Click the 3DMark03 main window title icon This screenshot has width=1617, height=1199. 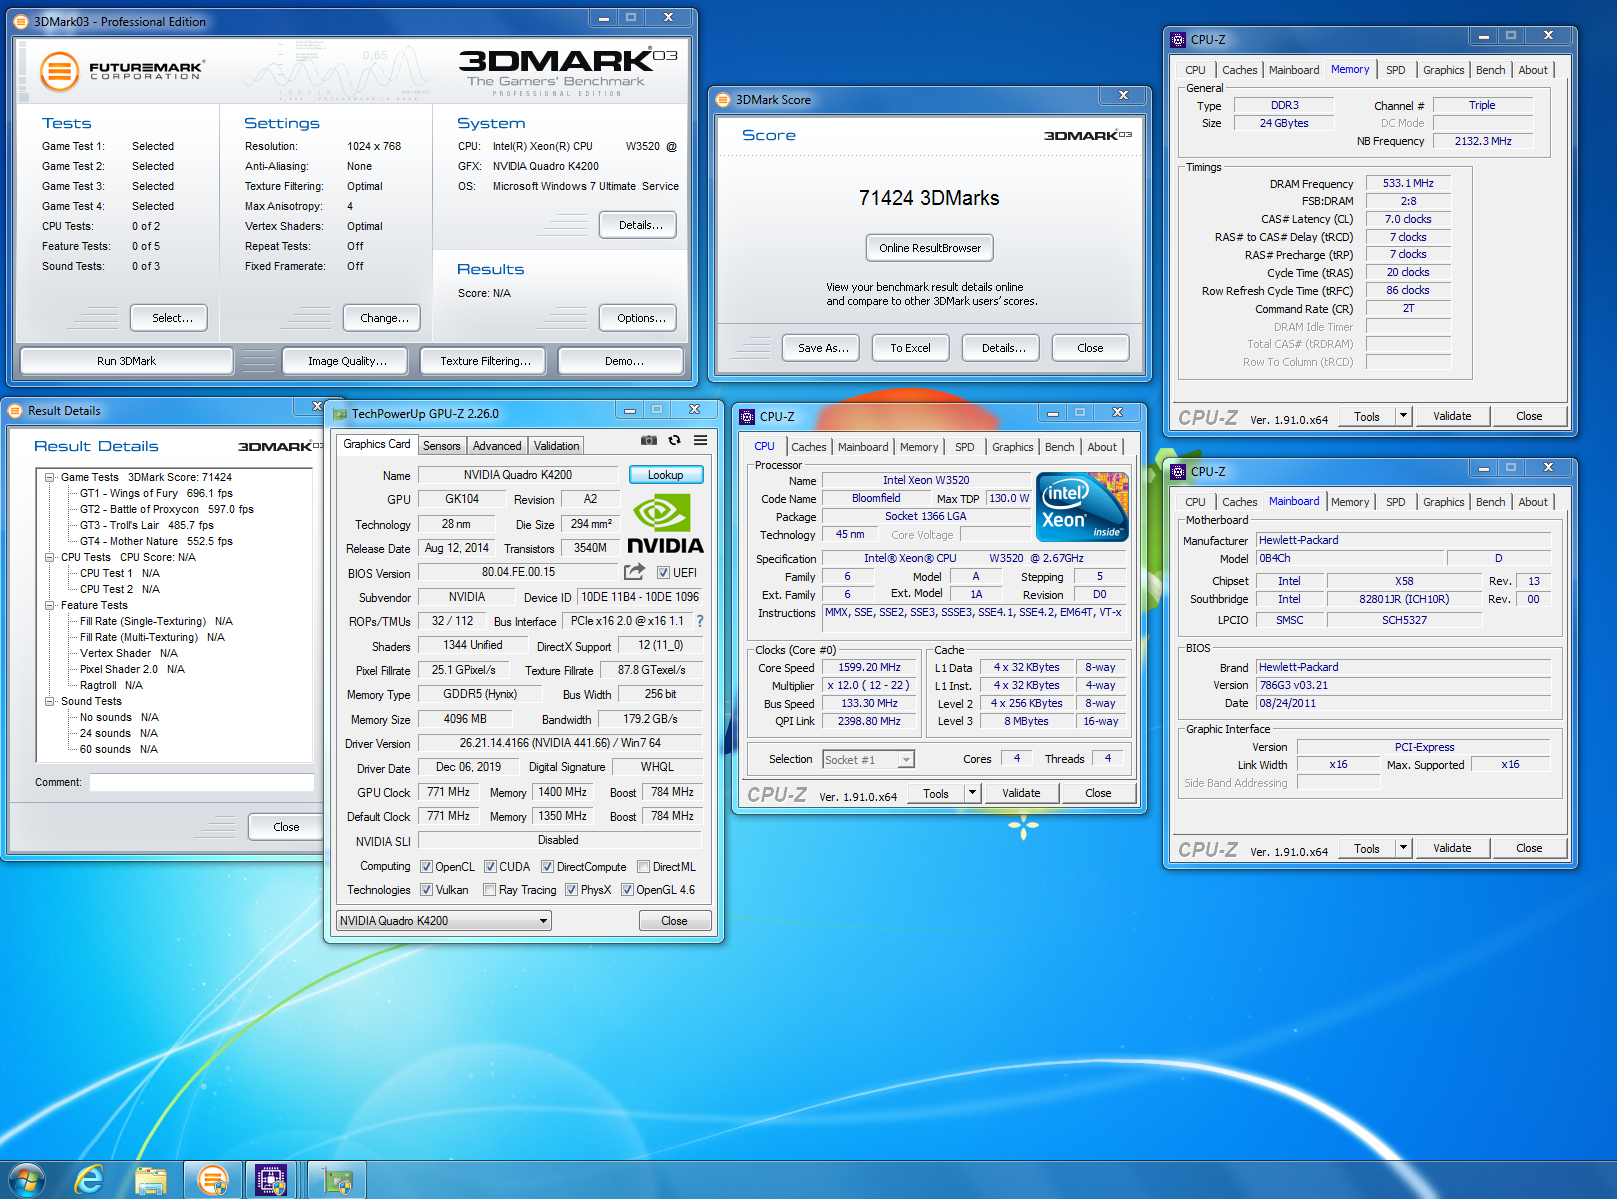pos(21,22)
